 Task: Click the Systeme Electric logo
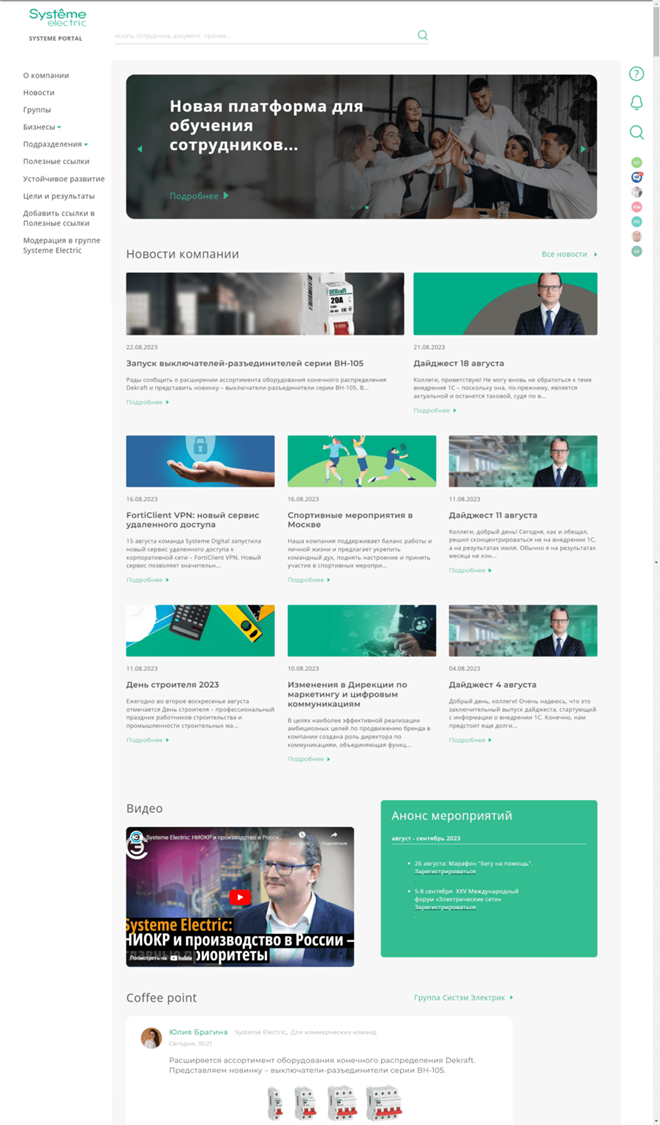[57, 17]
